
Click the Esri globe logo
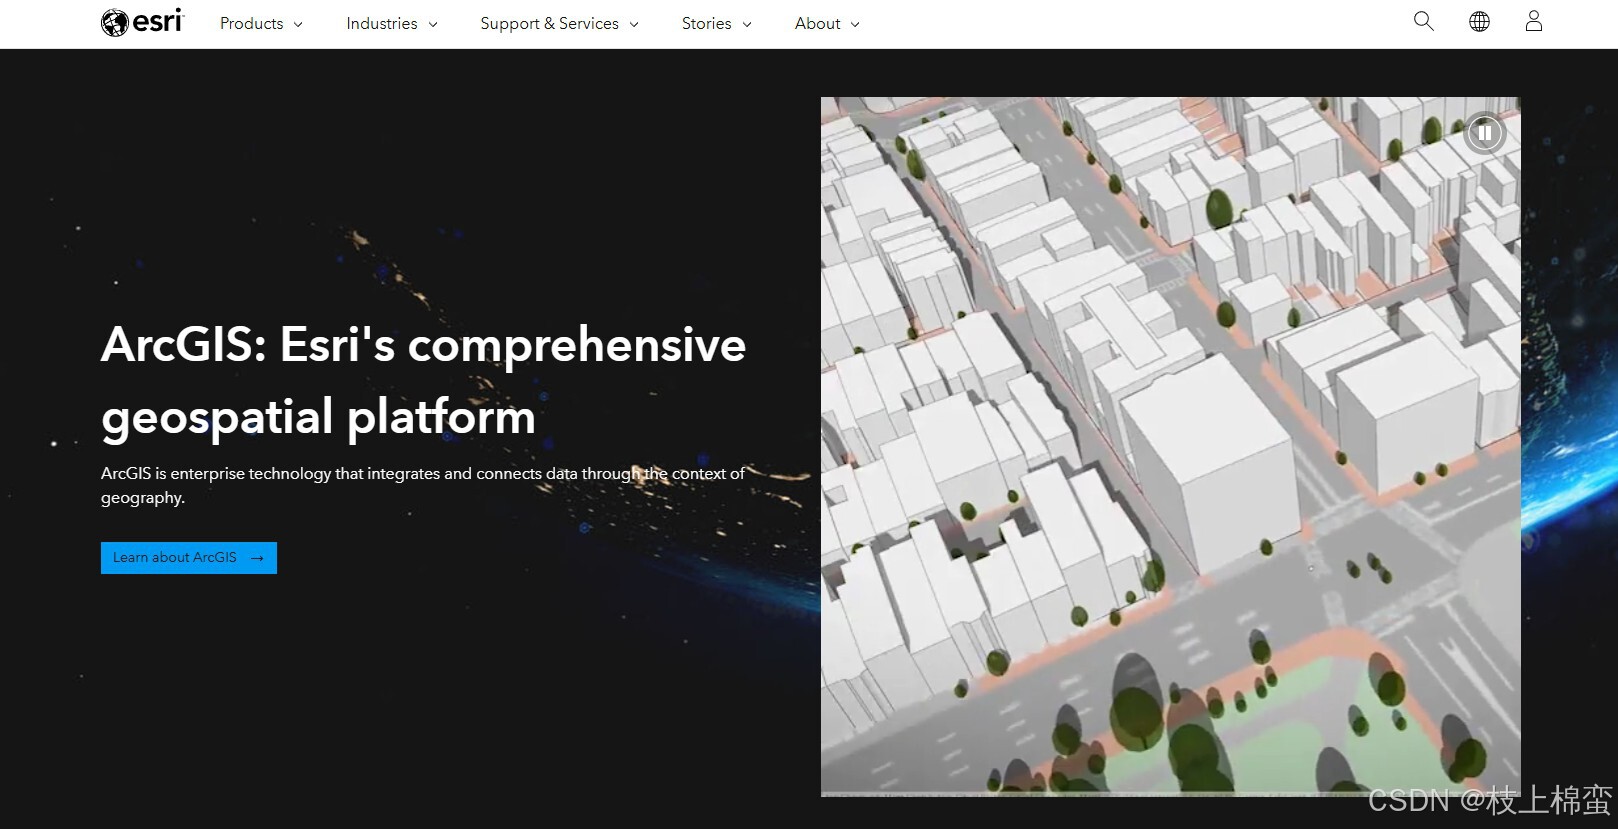pos(142,22)
